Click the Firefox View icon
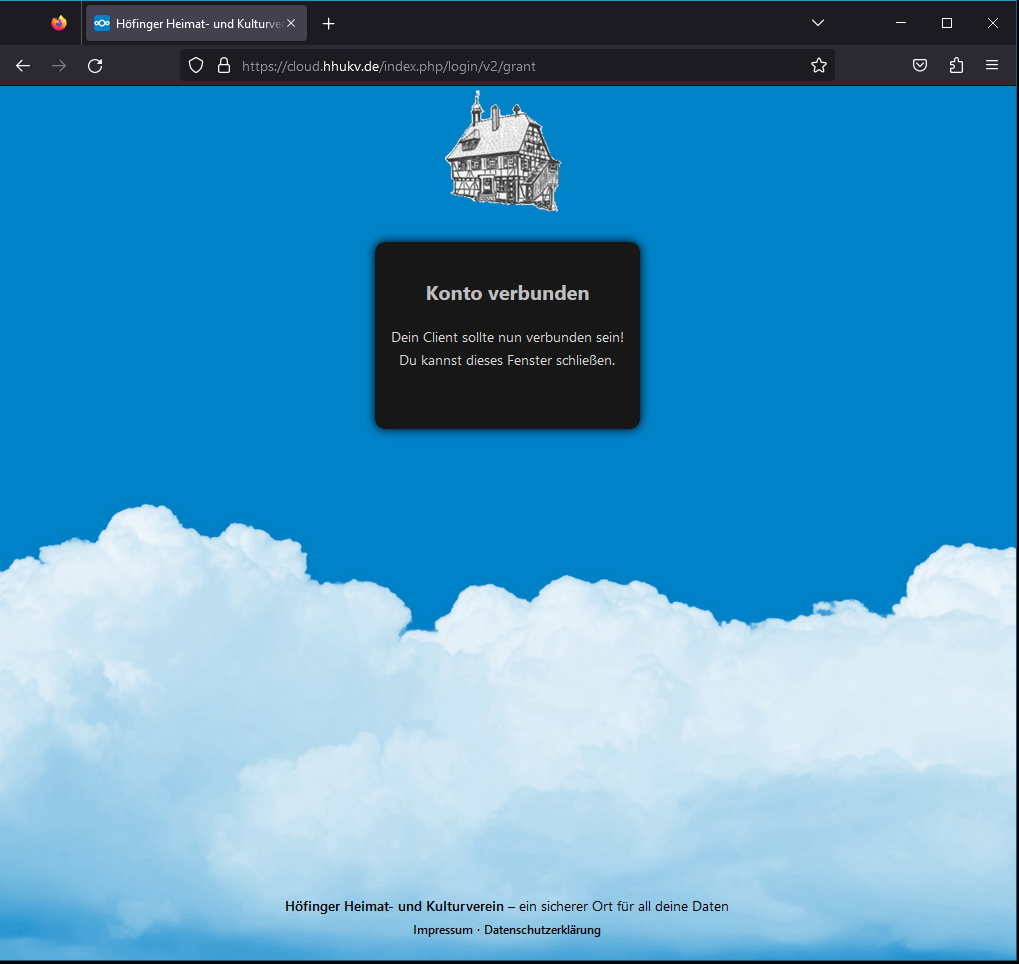Viewport: 1019px width, 964px height. (59, 23)
